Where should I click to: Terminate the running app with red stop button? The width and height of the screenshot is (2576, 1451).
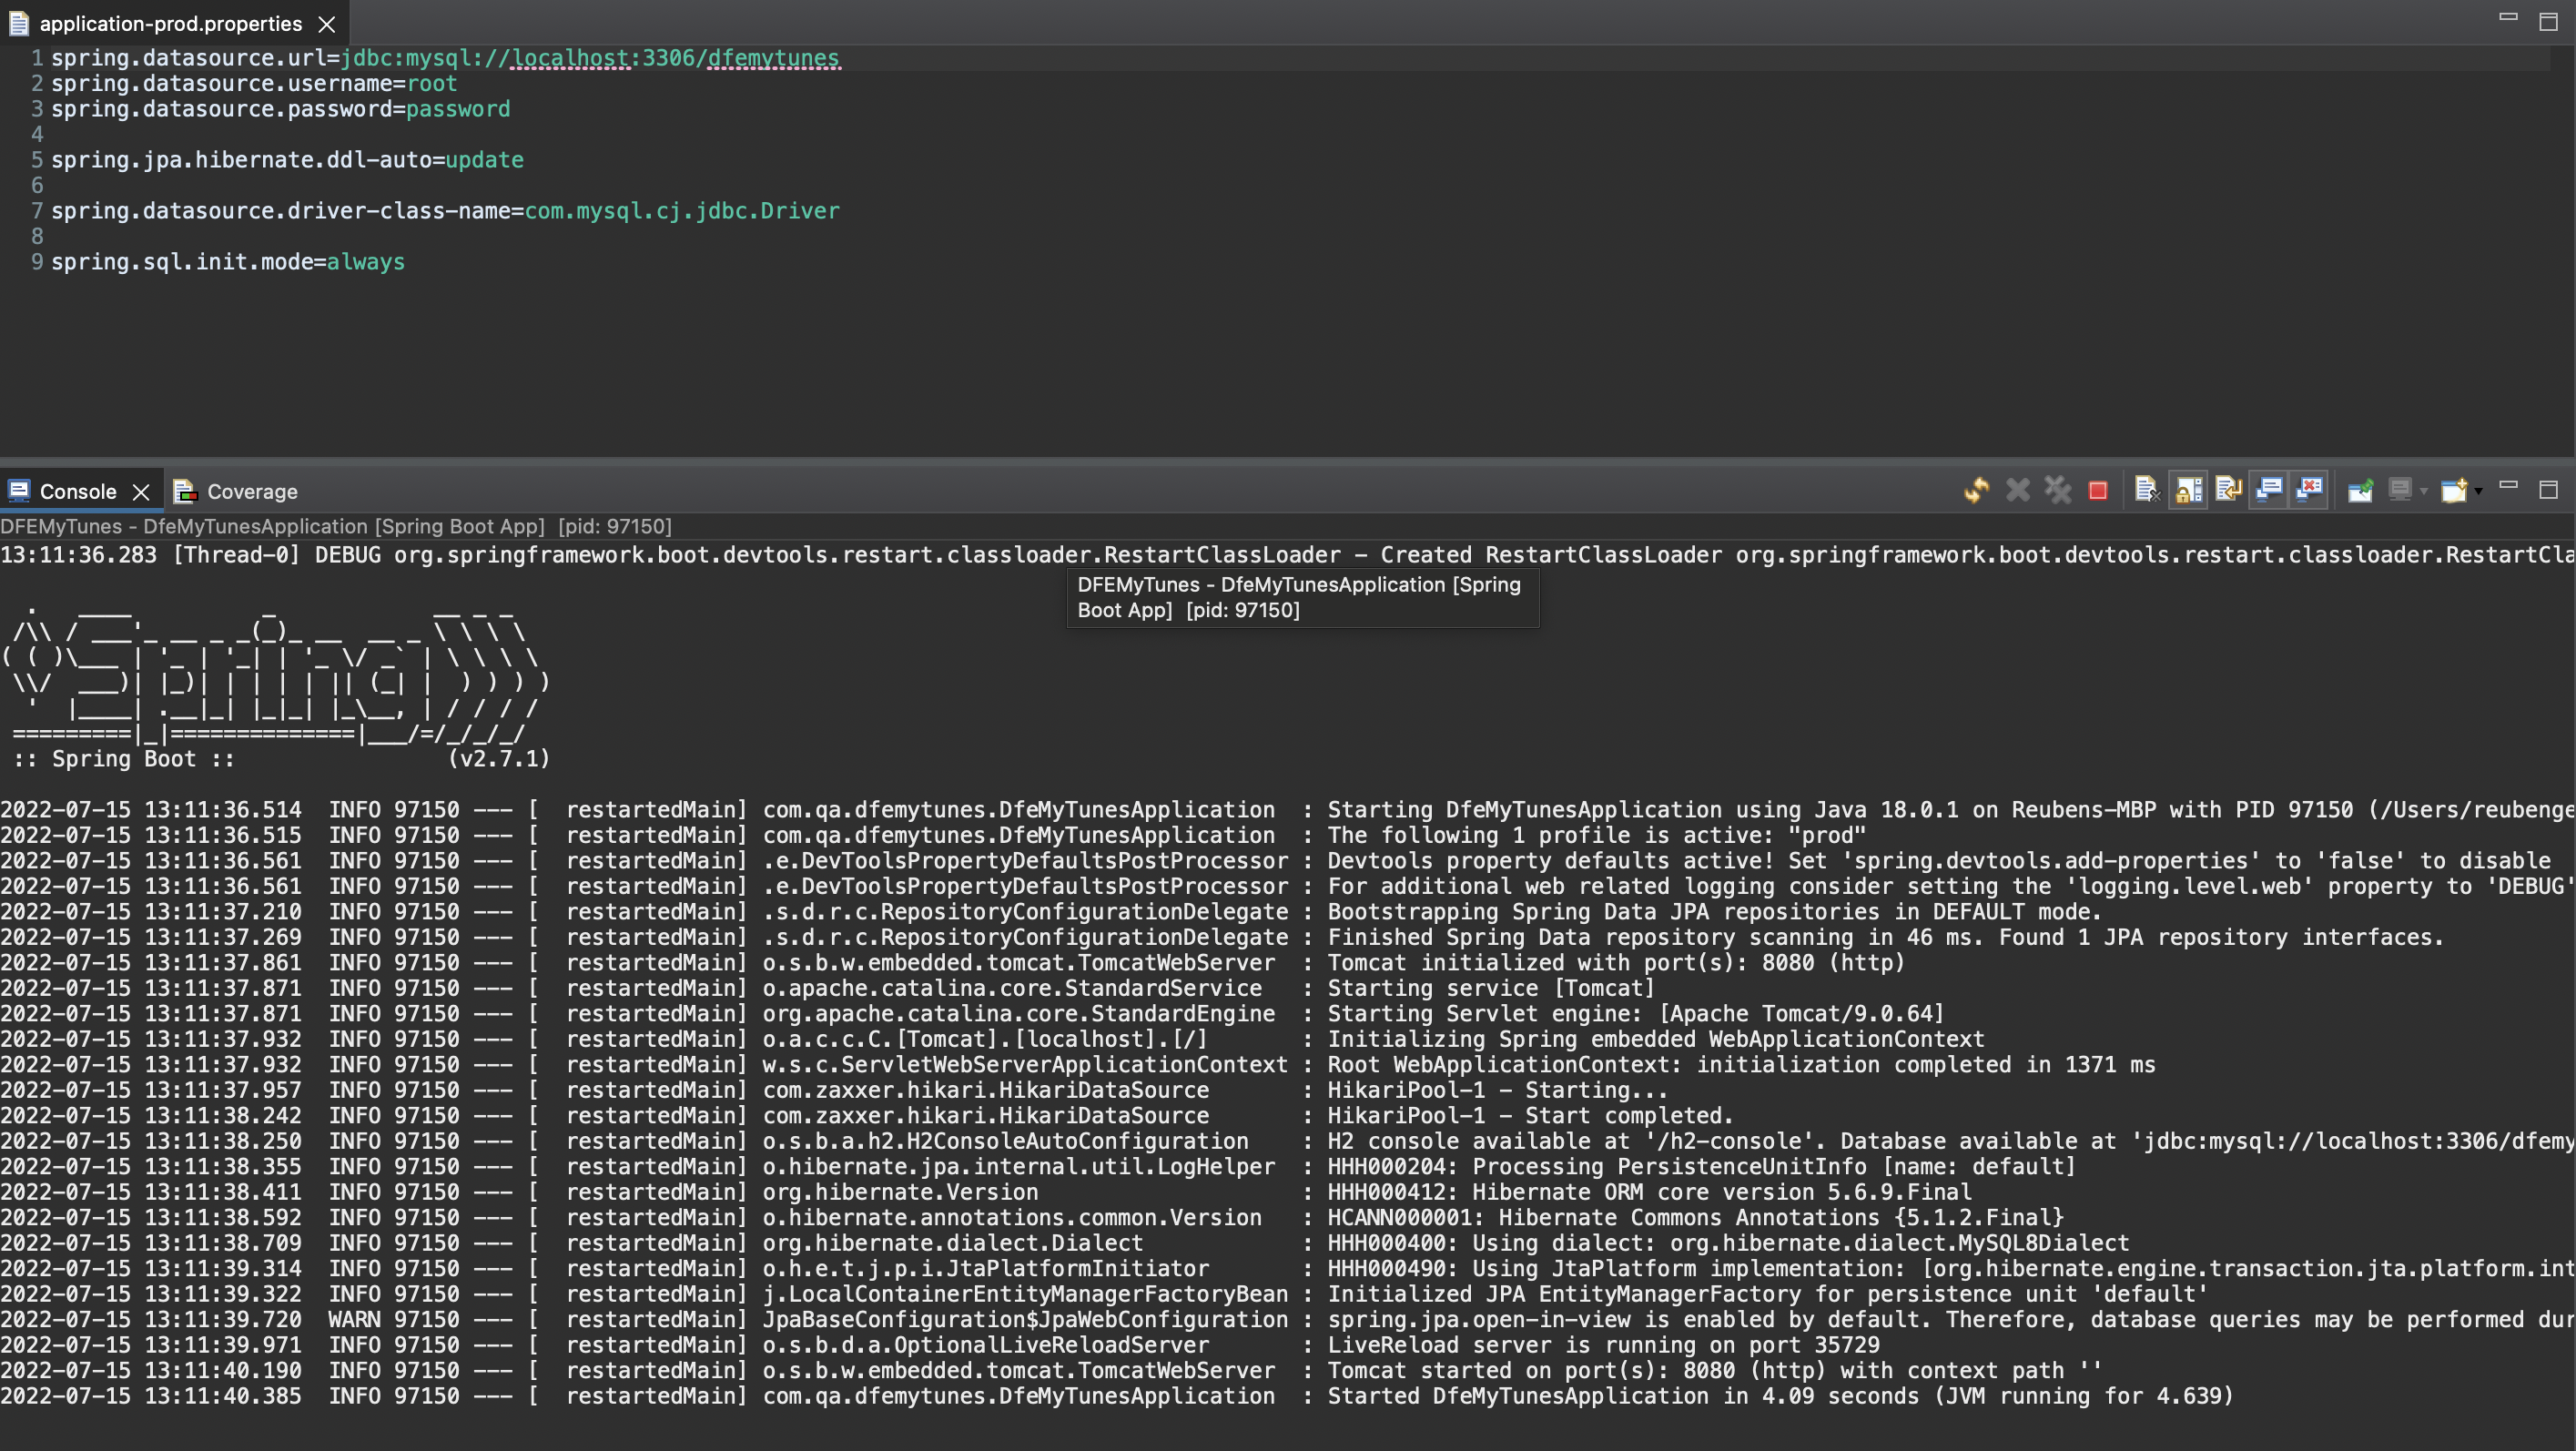pyautogui.click(x=2097, y=490)
